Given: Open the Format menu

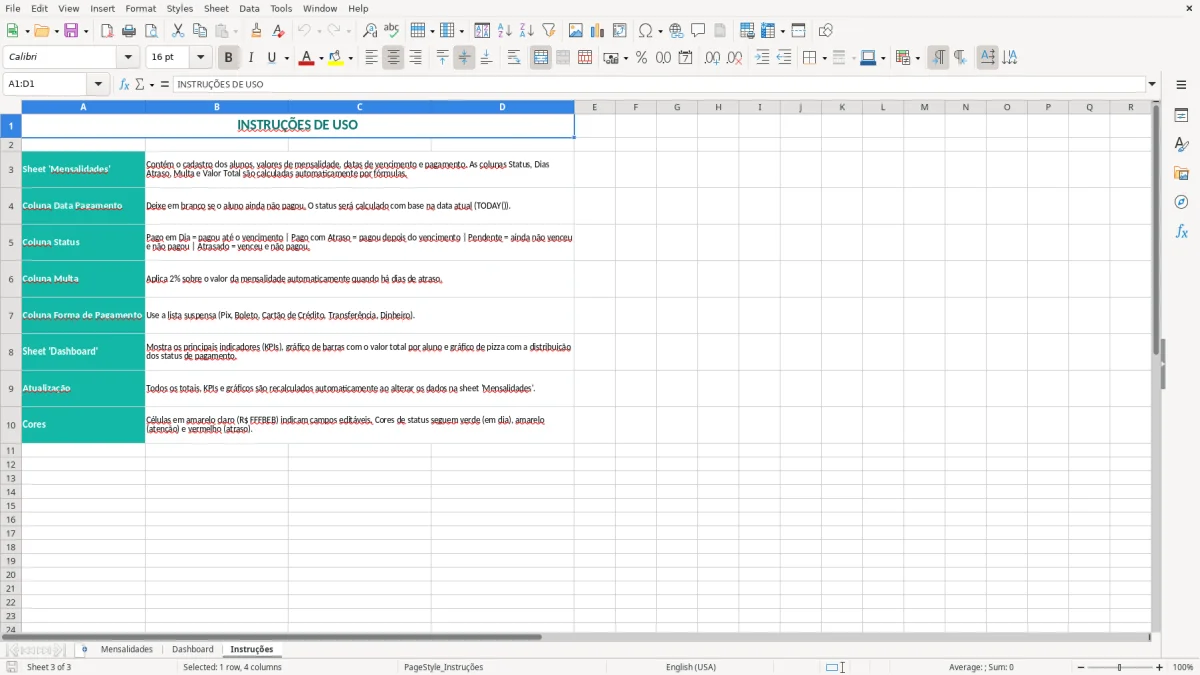Looking at the screenshot, I should [141, 8].
